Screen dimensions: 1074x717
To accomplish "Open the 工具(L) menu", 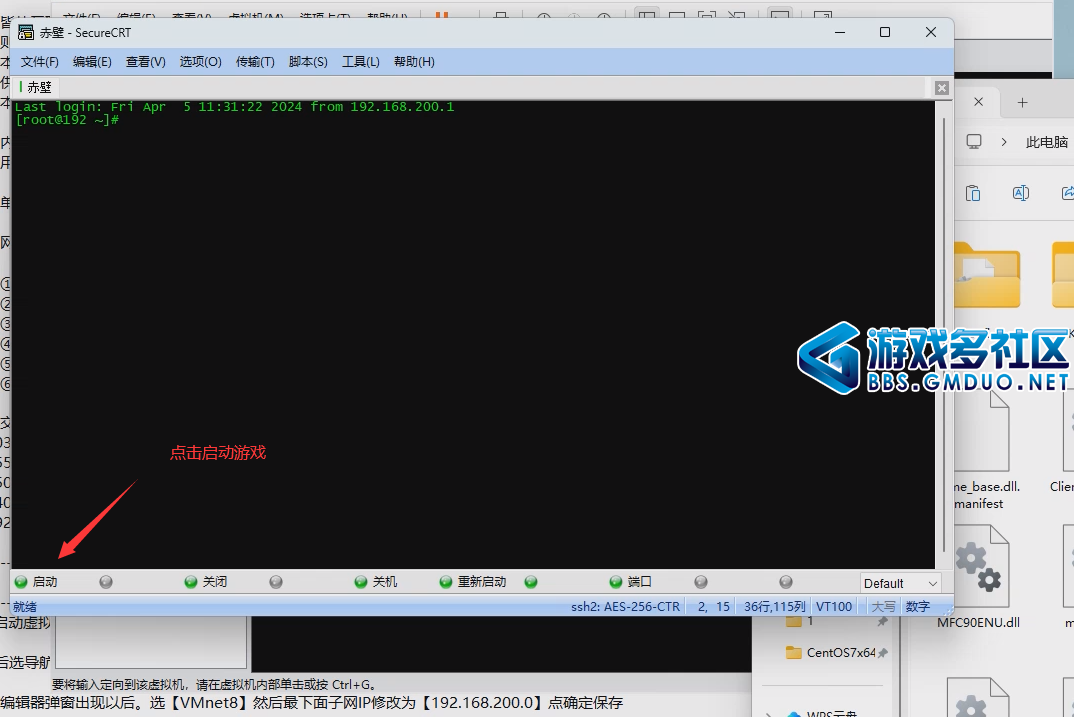I will (361, 62).
